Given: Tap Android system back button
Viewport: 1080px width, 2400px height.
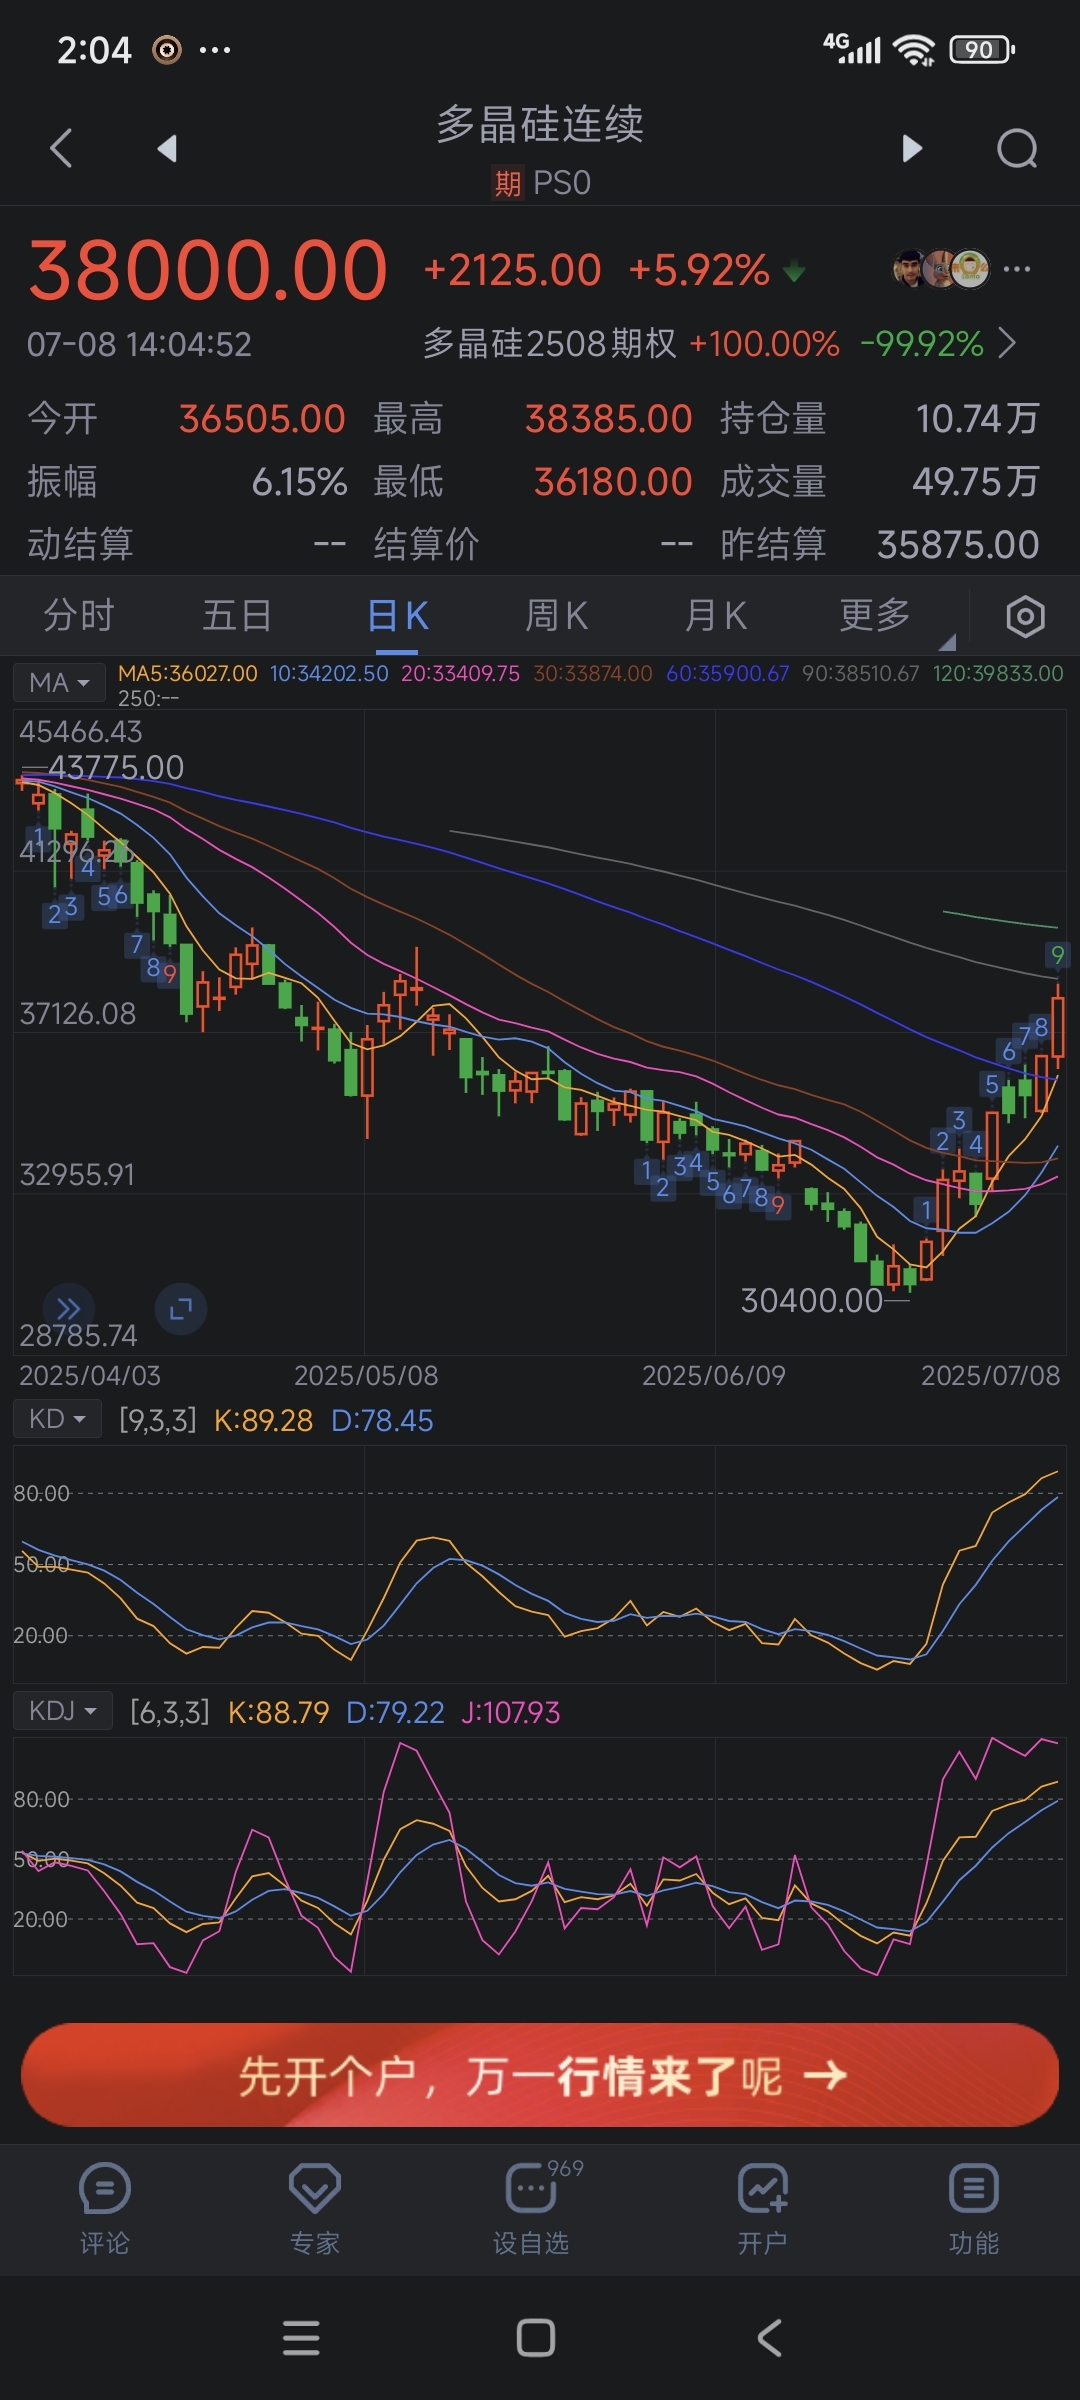Looking at the screenshot, I should (x=769, y=2338).
